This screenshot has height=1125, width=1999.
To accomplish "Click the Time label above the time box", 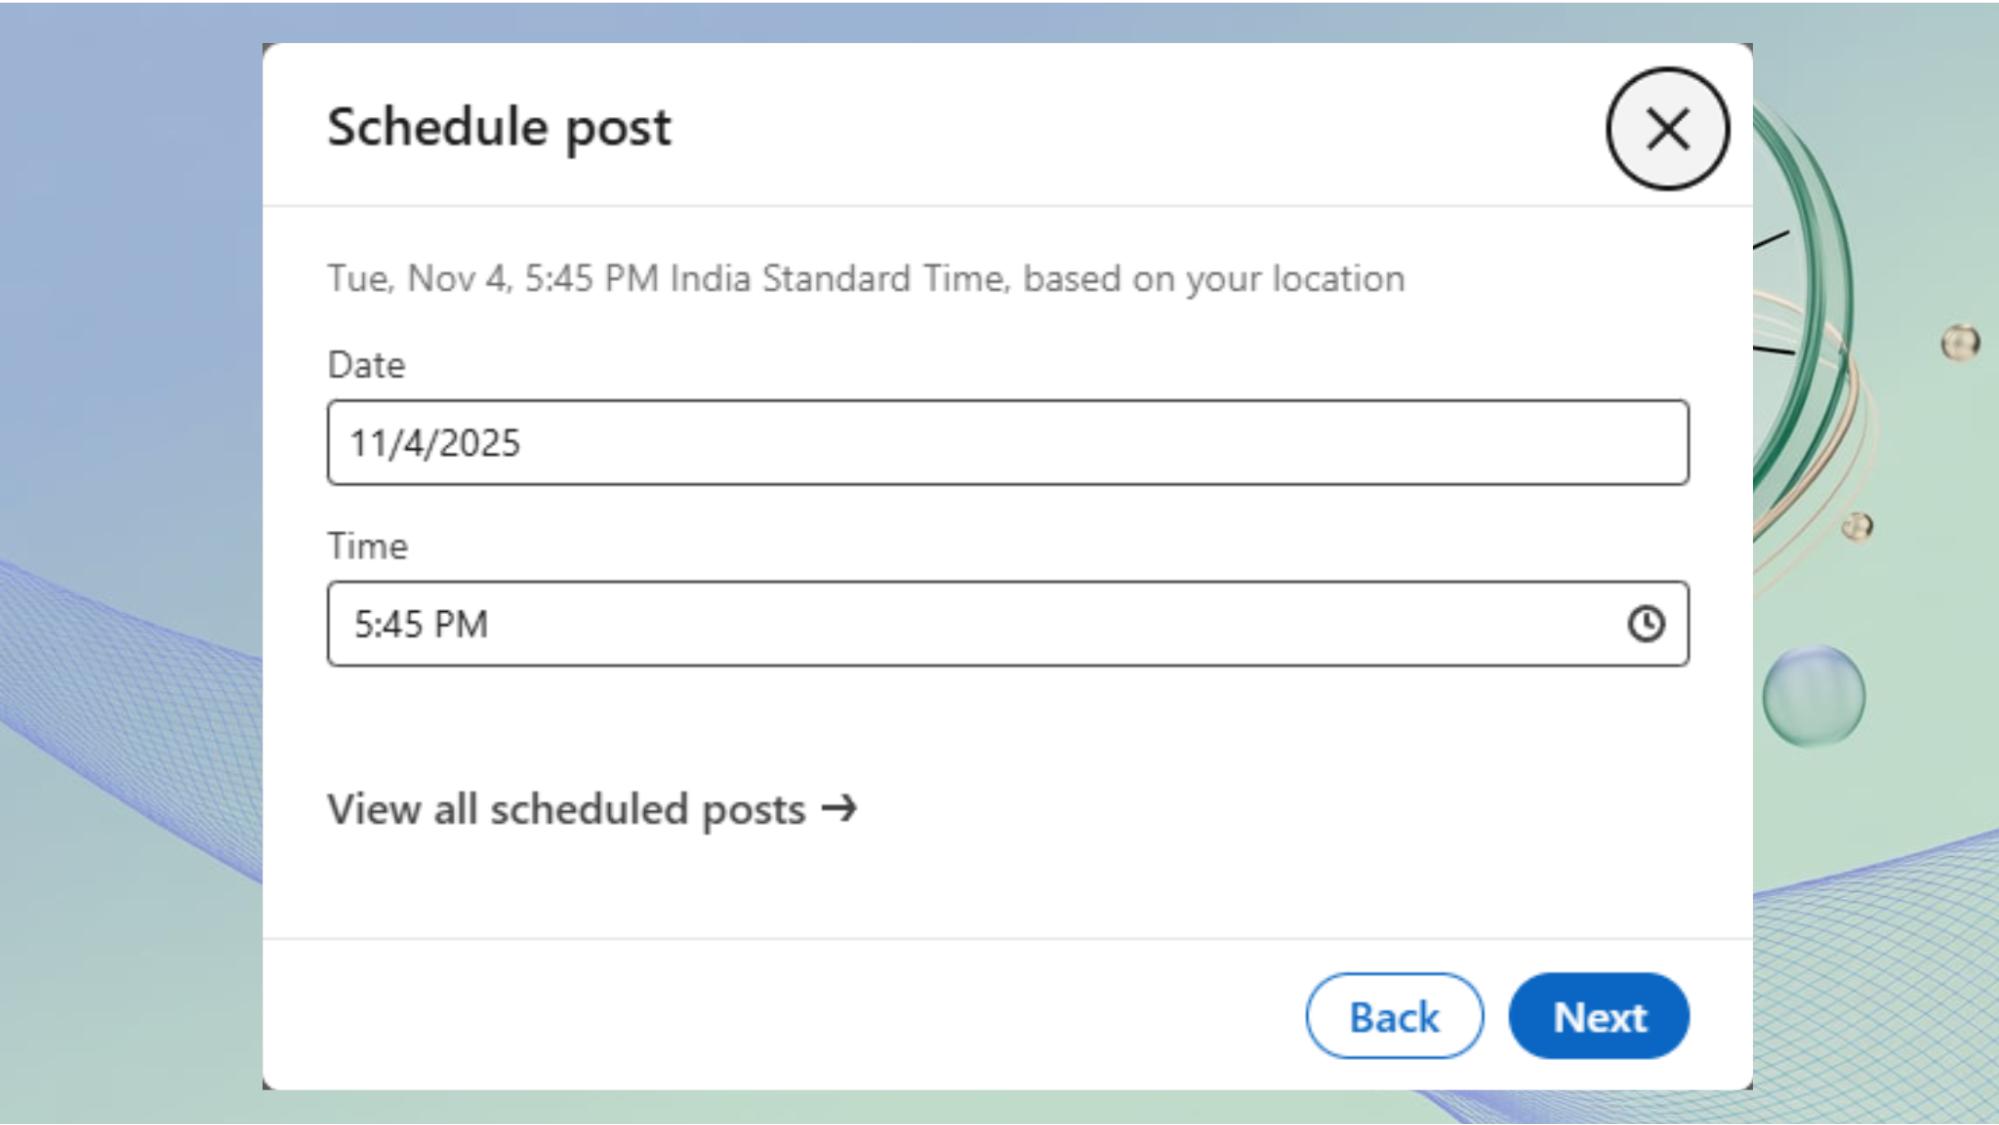I will pyautogui.click(x=367, y=546).
